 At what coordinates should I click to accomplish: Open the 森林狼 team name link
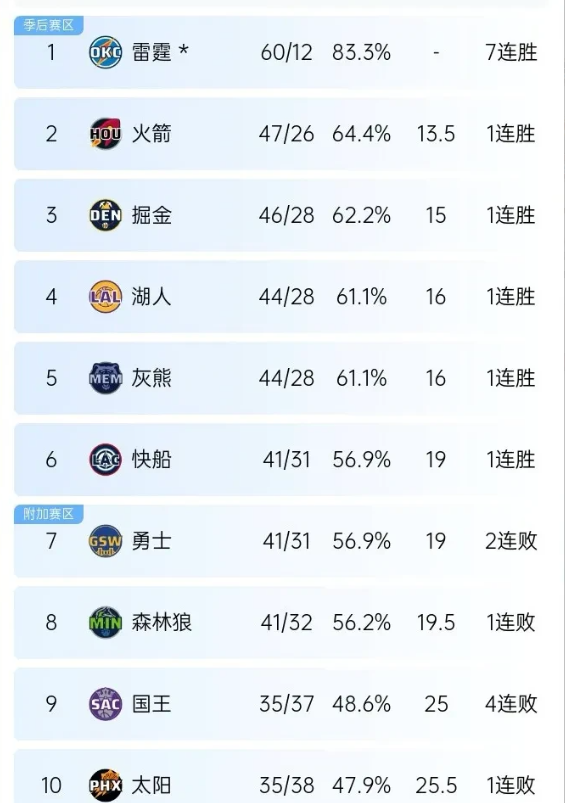pyautogui.click(x=162, y=623)
